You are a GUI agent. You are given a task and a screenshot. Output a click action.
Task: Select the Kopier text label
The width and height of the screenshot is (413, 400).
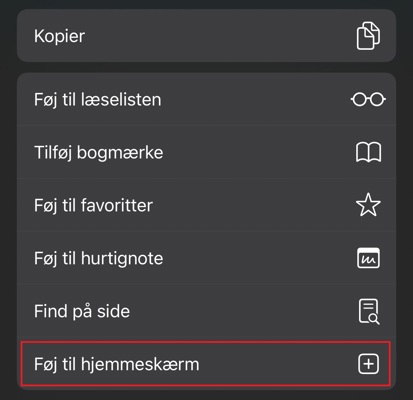(x=59, y=36)
